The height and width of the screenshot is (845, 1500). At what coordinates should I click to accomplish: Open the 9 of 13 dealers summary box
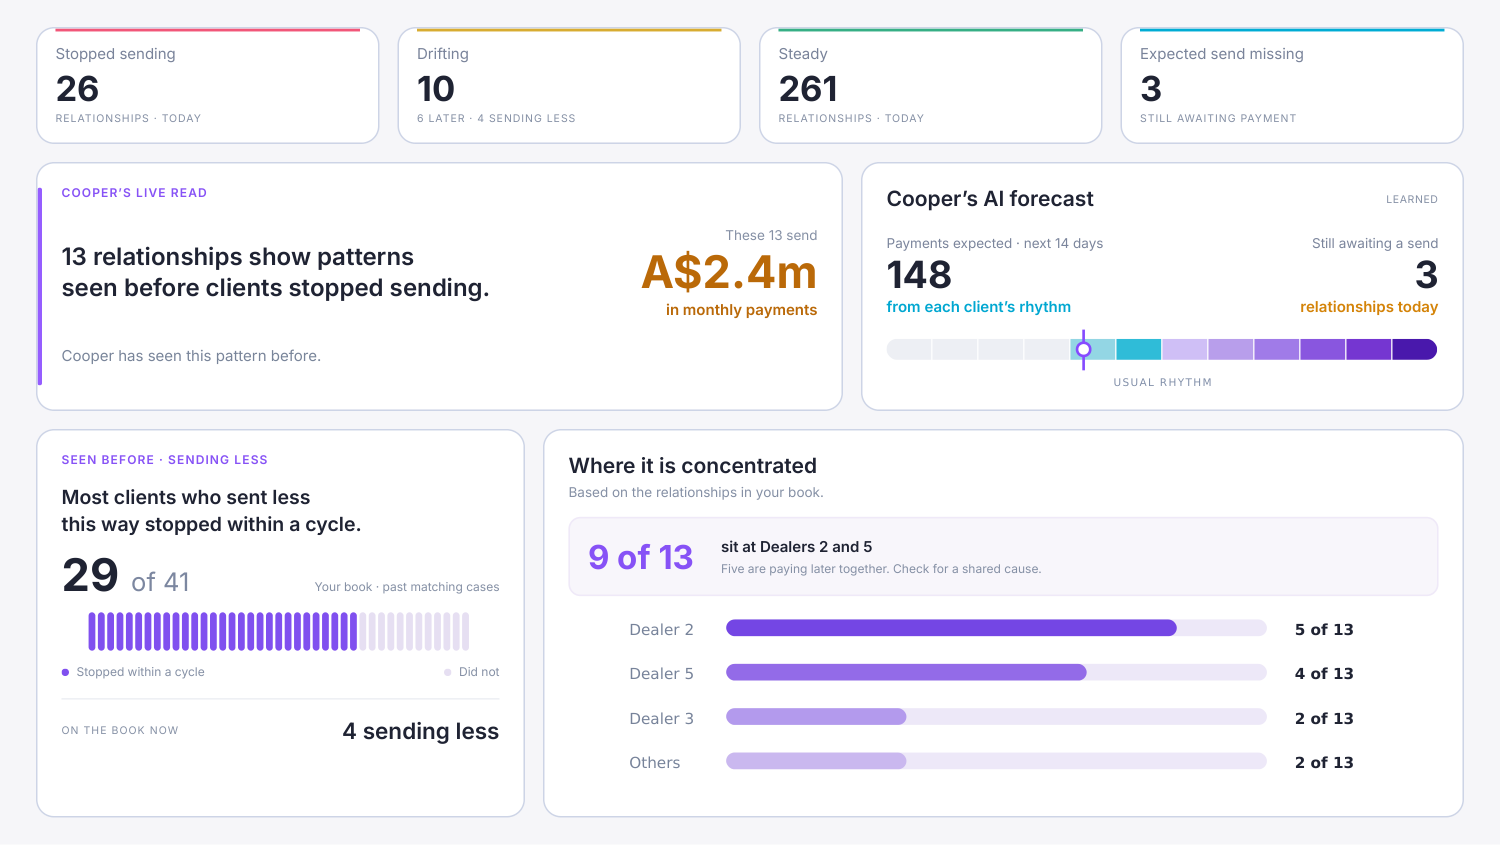1003,556
